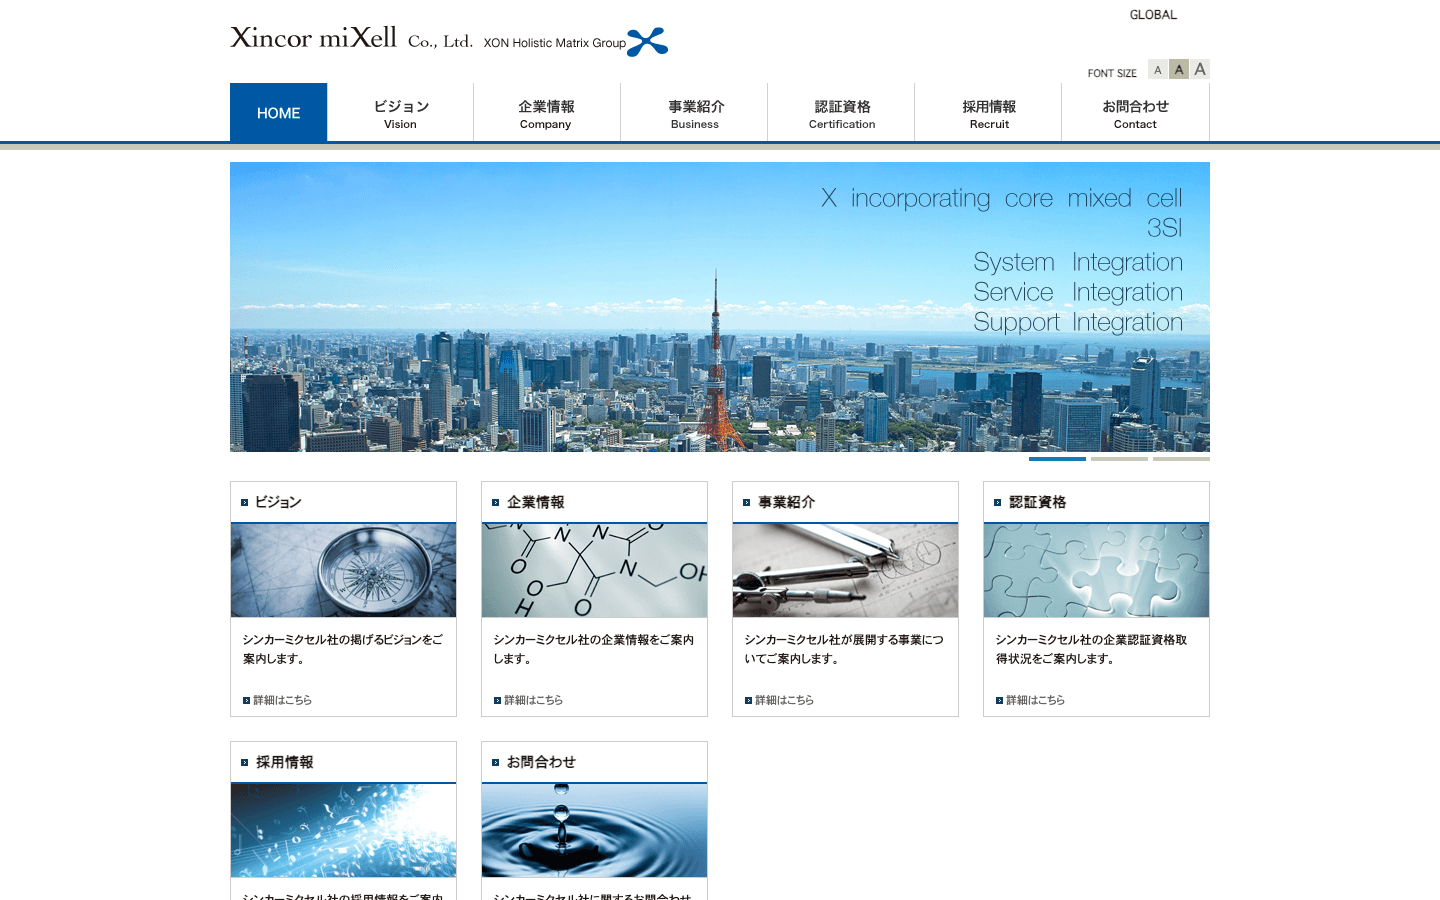Click 詳細はこちら in the 認証資格 card
The height and width of the screenshot is (900, 1440).
tap(1035, 700)
